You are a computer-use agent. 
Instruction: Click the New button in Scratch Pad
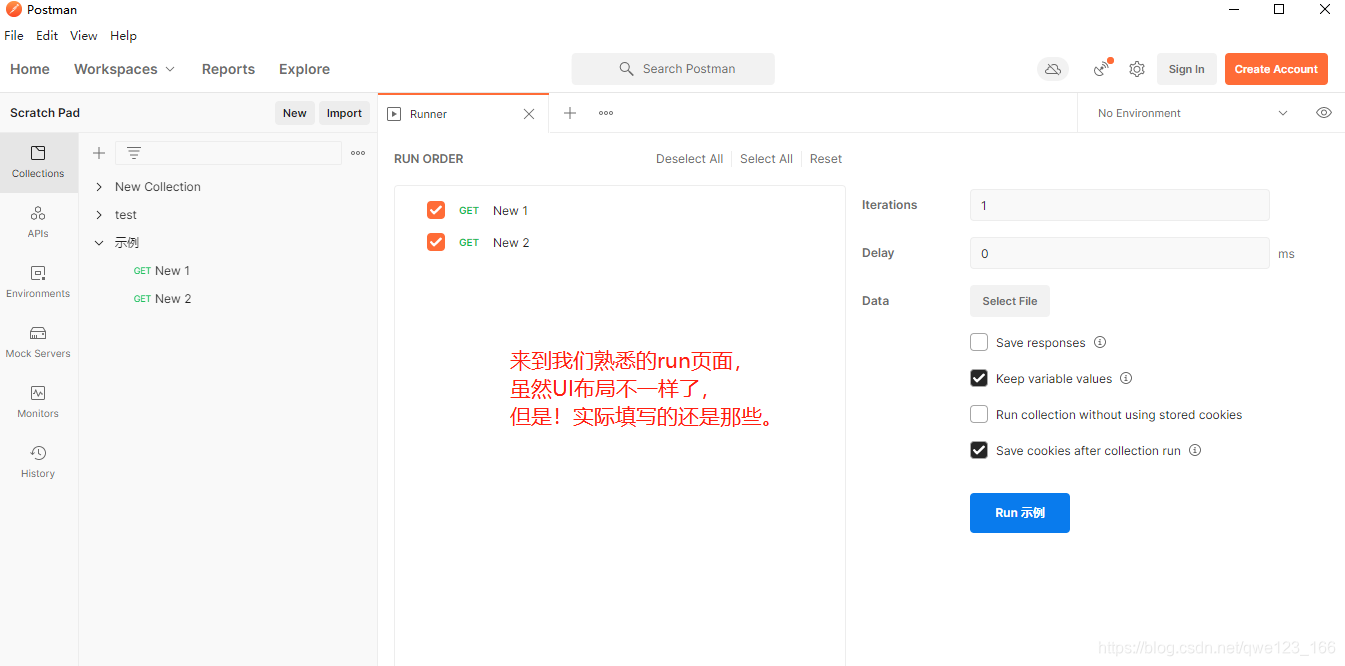[x=295, y=113]
